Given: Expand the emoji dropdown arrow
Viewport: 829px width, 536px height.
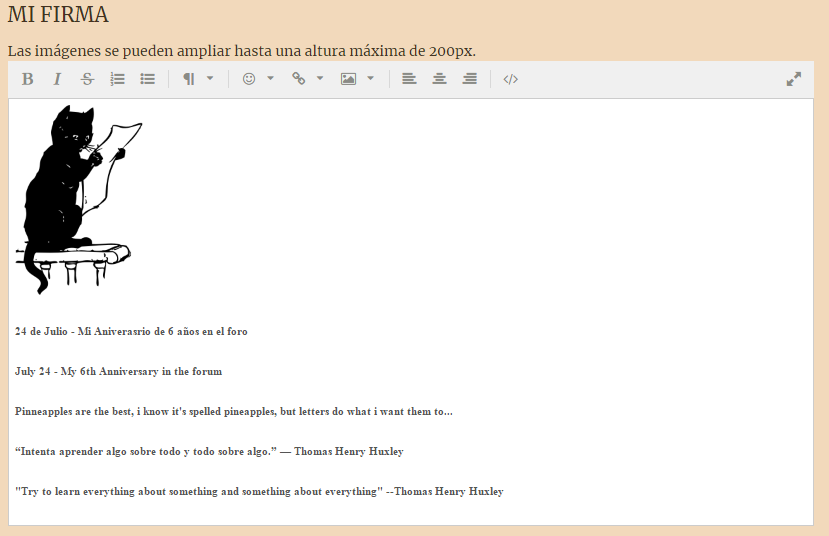Looking at the screenshot, I should [x=271, y=78].
